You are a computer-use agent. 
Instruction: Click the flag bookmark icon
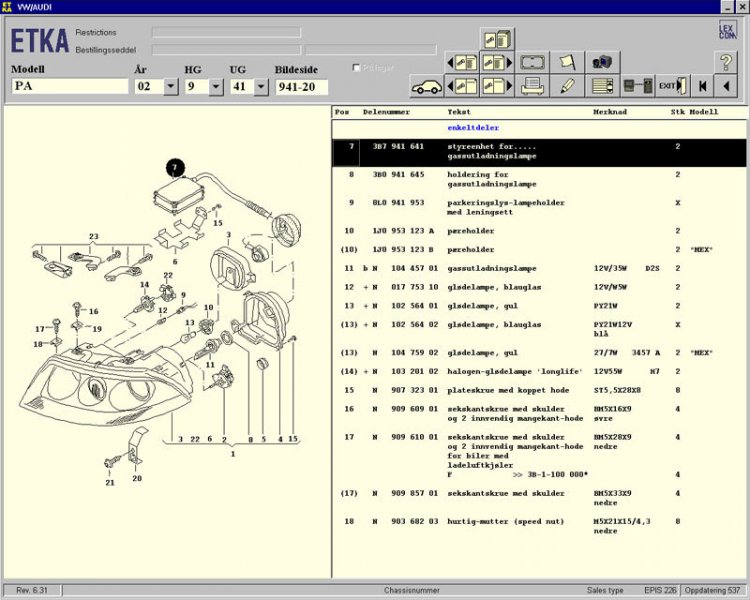pos(567,62)
